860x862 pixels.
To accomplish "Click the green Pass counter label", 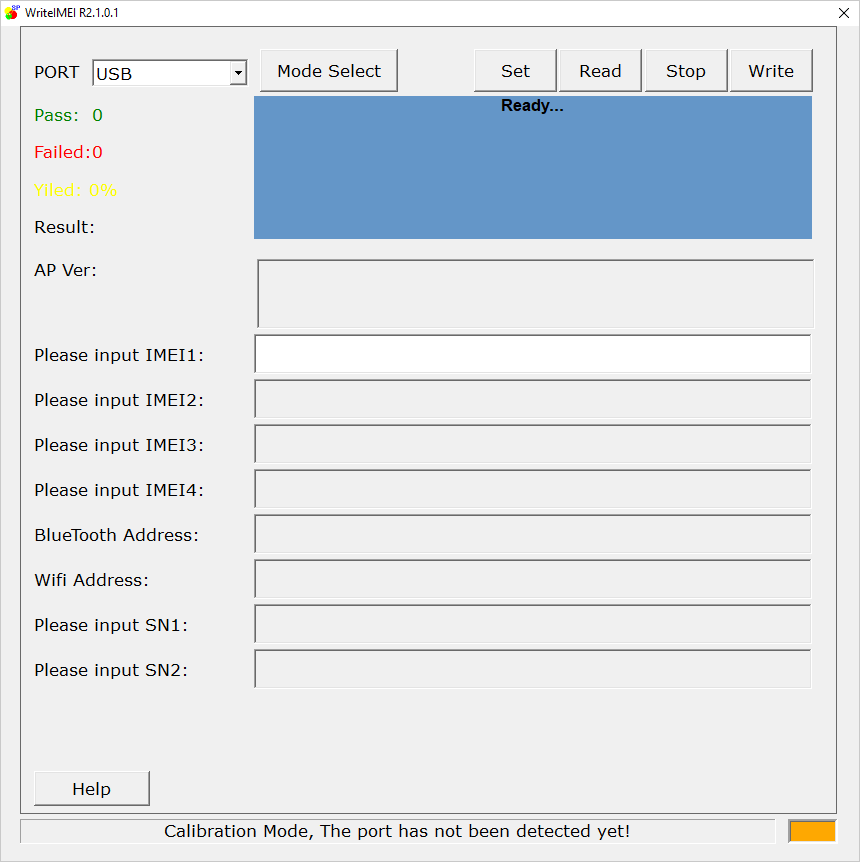I will click(x=67, y=115).
